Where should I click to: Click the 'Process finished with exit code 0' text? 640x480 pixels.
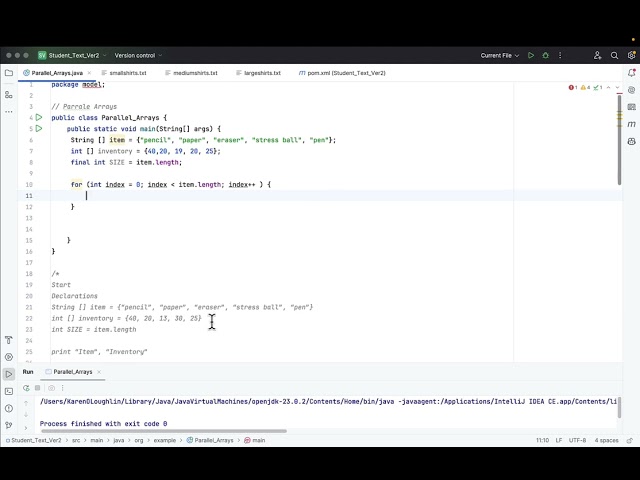tap(103, 424)
